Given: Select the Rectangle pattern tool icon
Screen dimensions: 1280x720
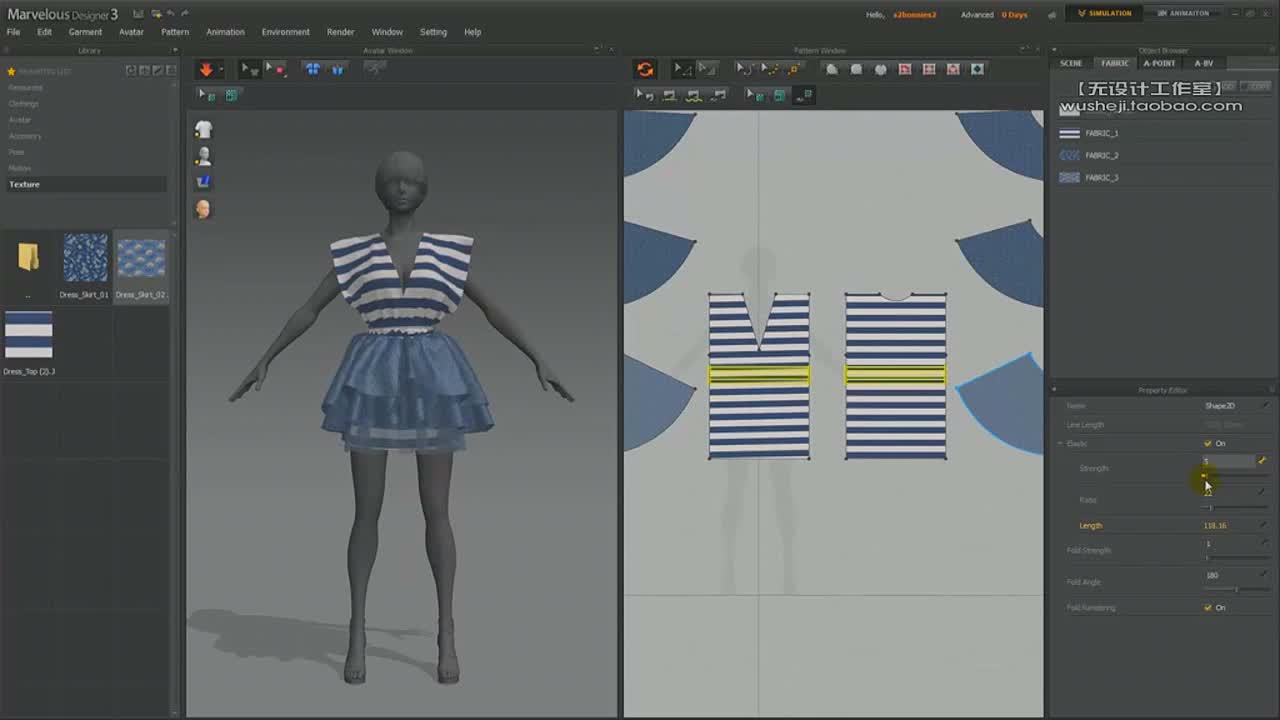Looking at the screenshot, I should [x=856, y=69].
